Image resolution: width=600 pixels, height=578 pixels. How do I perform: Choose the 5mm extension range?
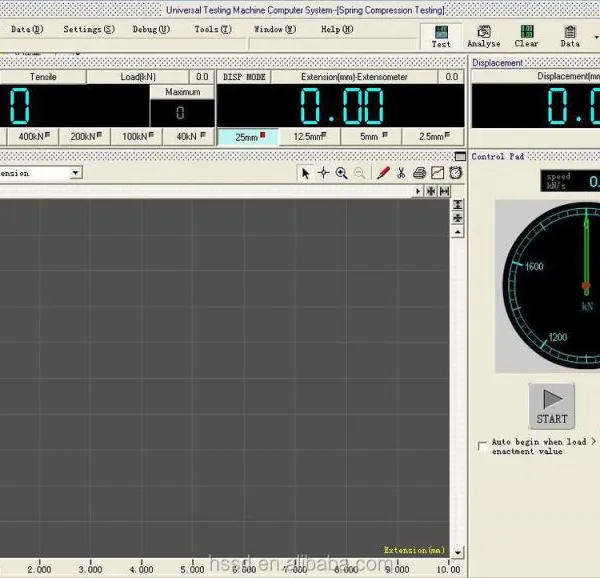tap(371, 137)
